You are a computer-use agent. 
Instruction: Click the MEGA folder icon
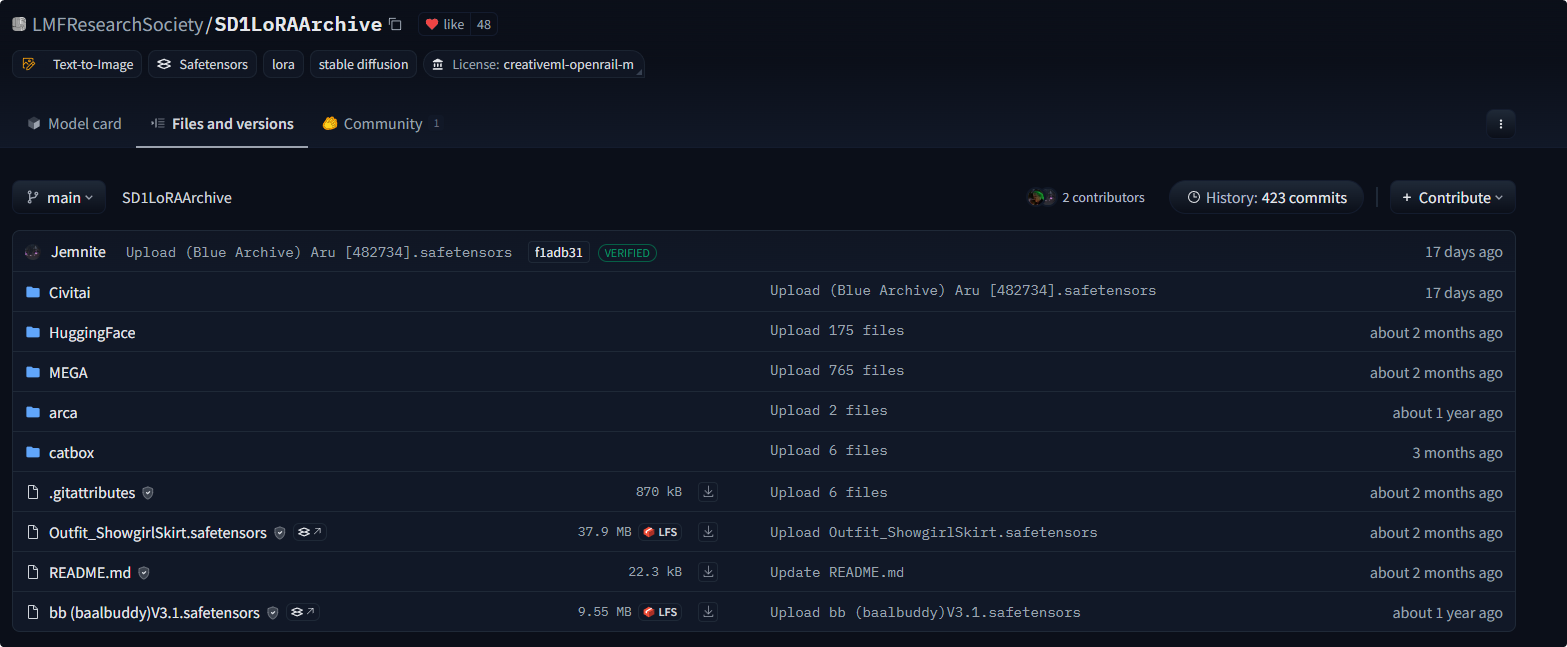point(33,372)
